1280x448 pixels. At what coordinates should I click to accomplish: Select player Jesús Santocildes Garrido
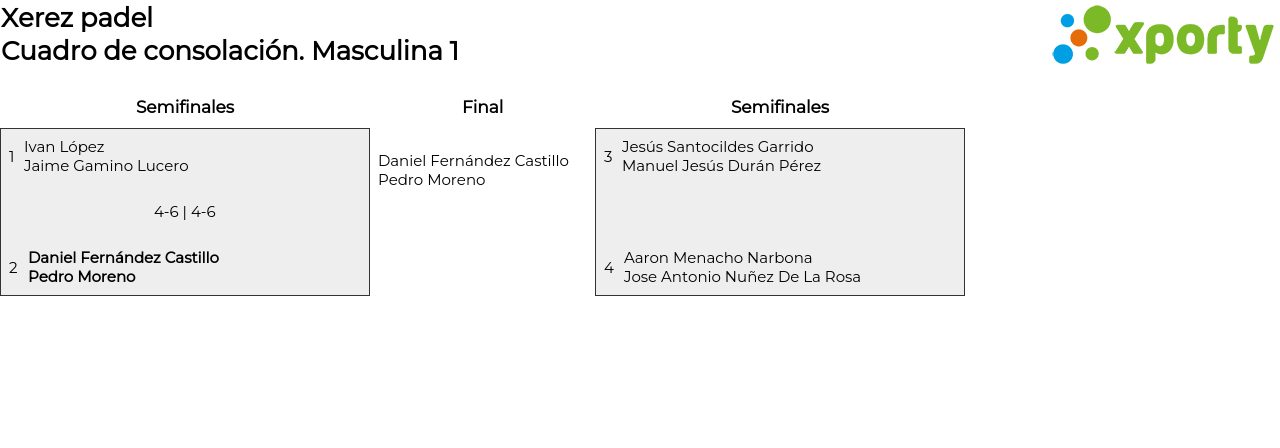(x=717, y=147)
